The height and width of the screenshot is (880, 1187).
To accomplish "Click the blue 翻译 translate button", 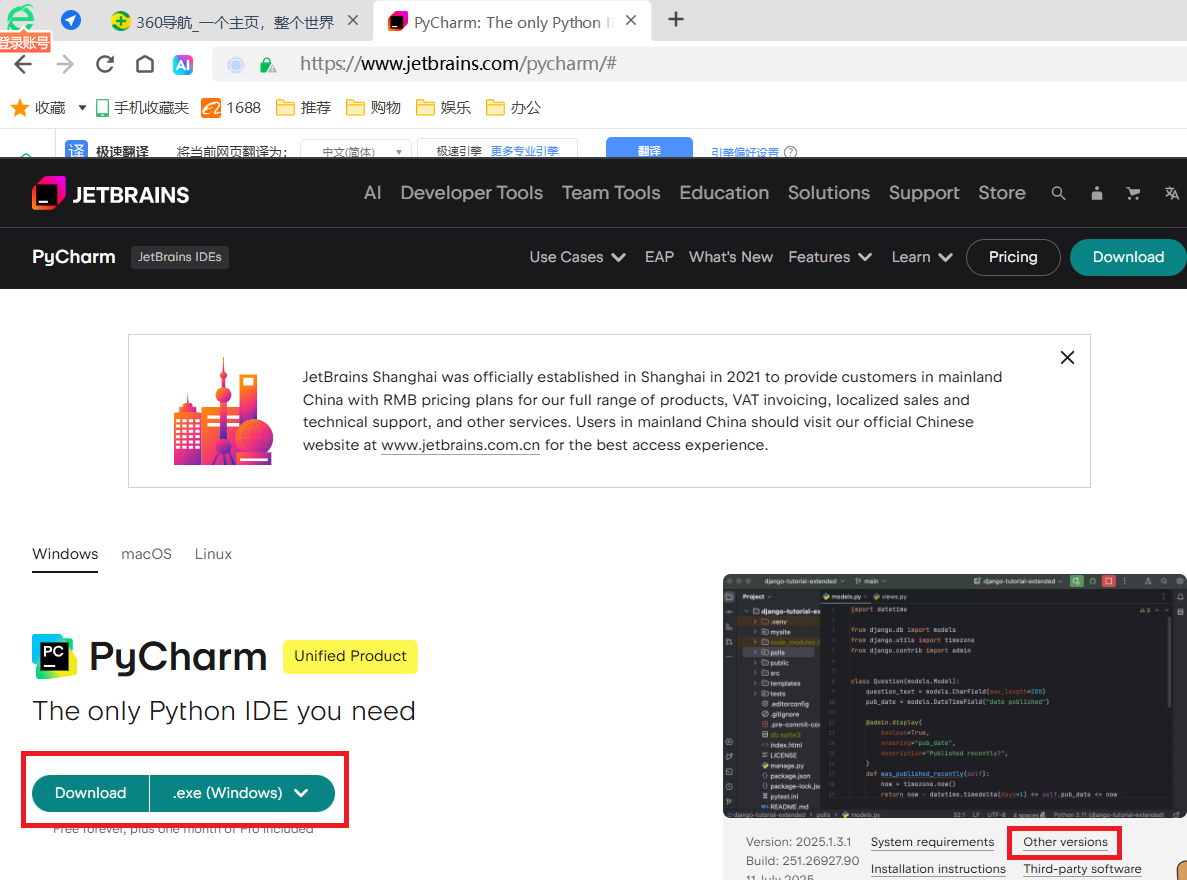I will point(650,148).
